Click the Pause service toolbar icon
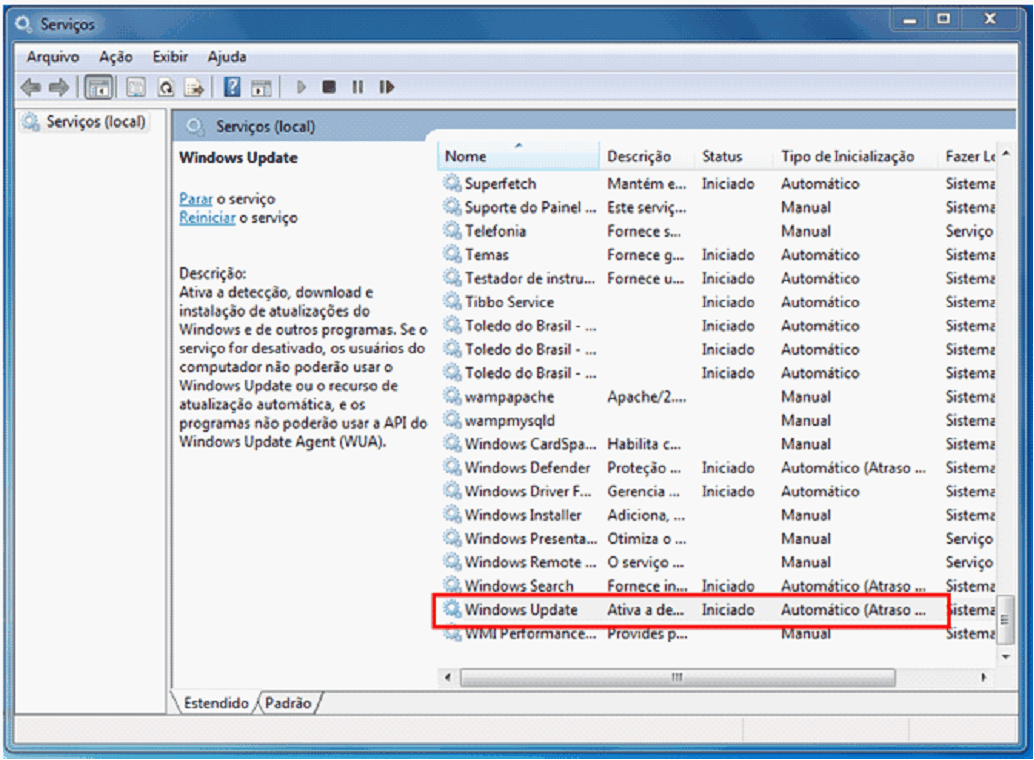Screen dimensions: 1034x760 click(x=357, y=88)
